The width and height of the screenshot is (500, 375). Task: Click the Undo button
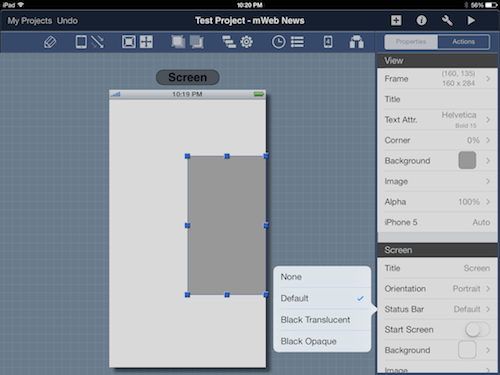[x=67, y=21]
